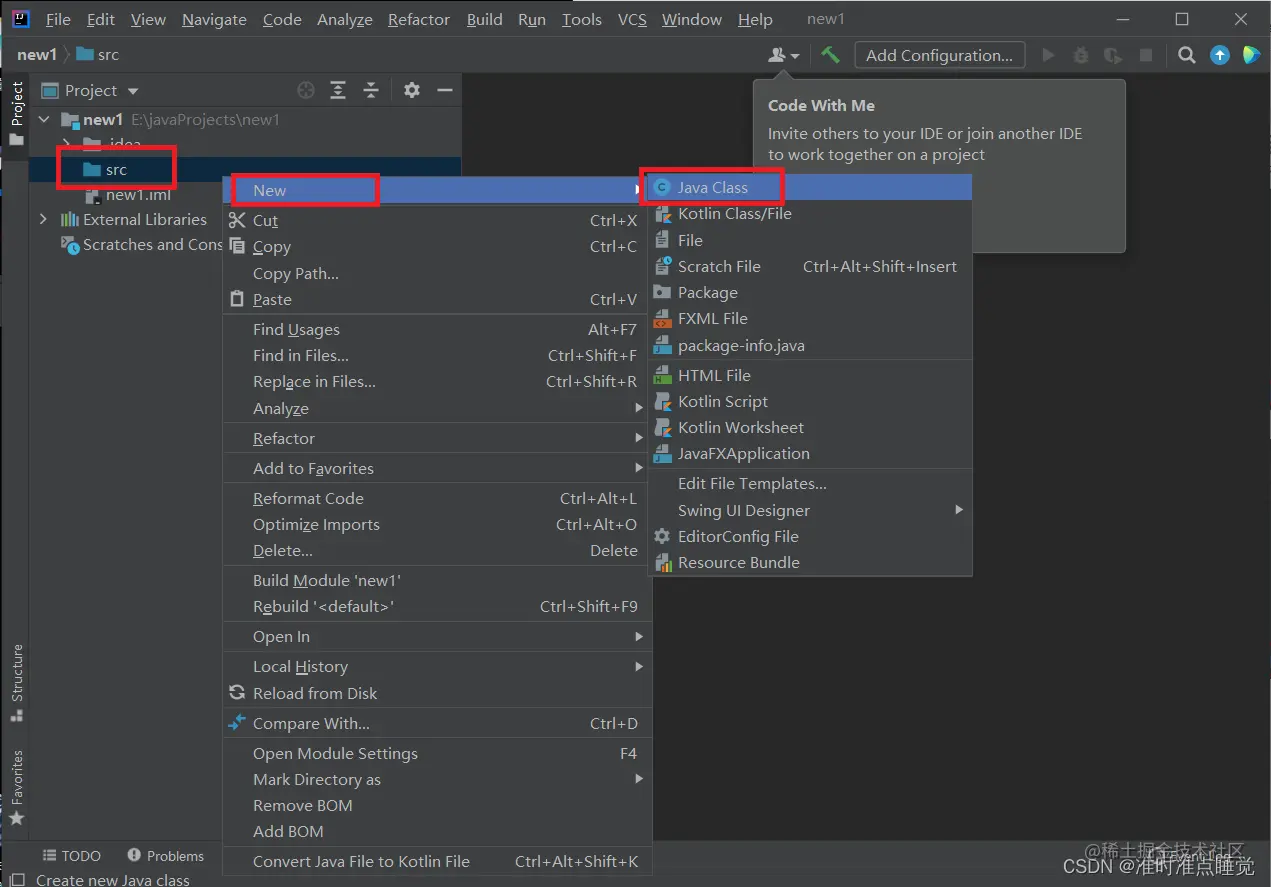Open the Structure side tab
The height and width of the screenshot is (887, 1271).
pos(17,683)
